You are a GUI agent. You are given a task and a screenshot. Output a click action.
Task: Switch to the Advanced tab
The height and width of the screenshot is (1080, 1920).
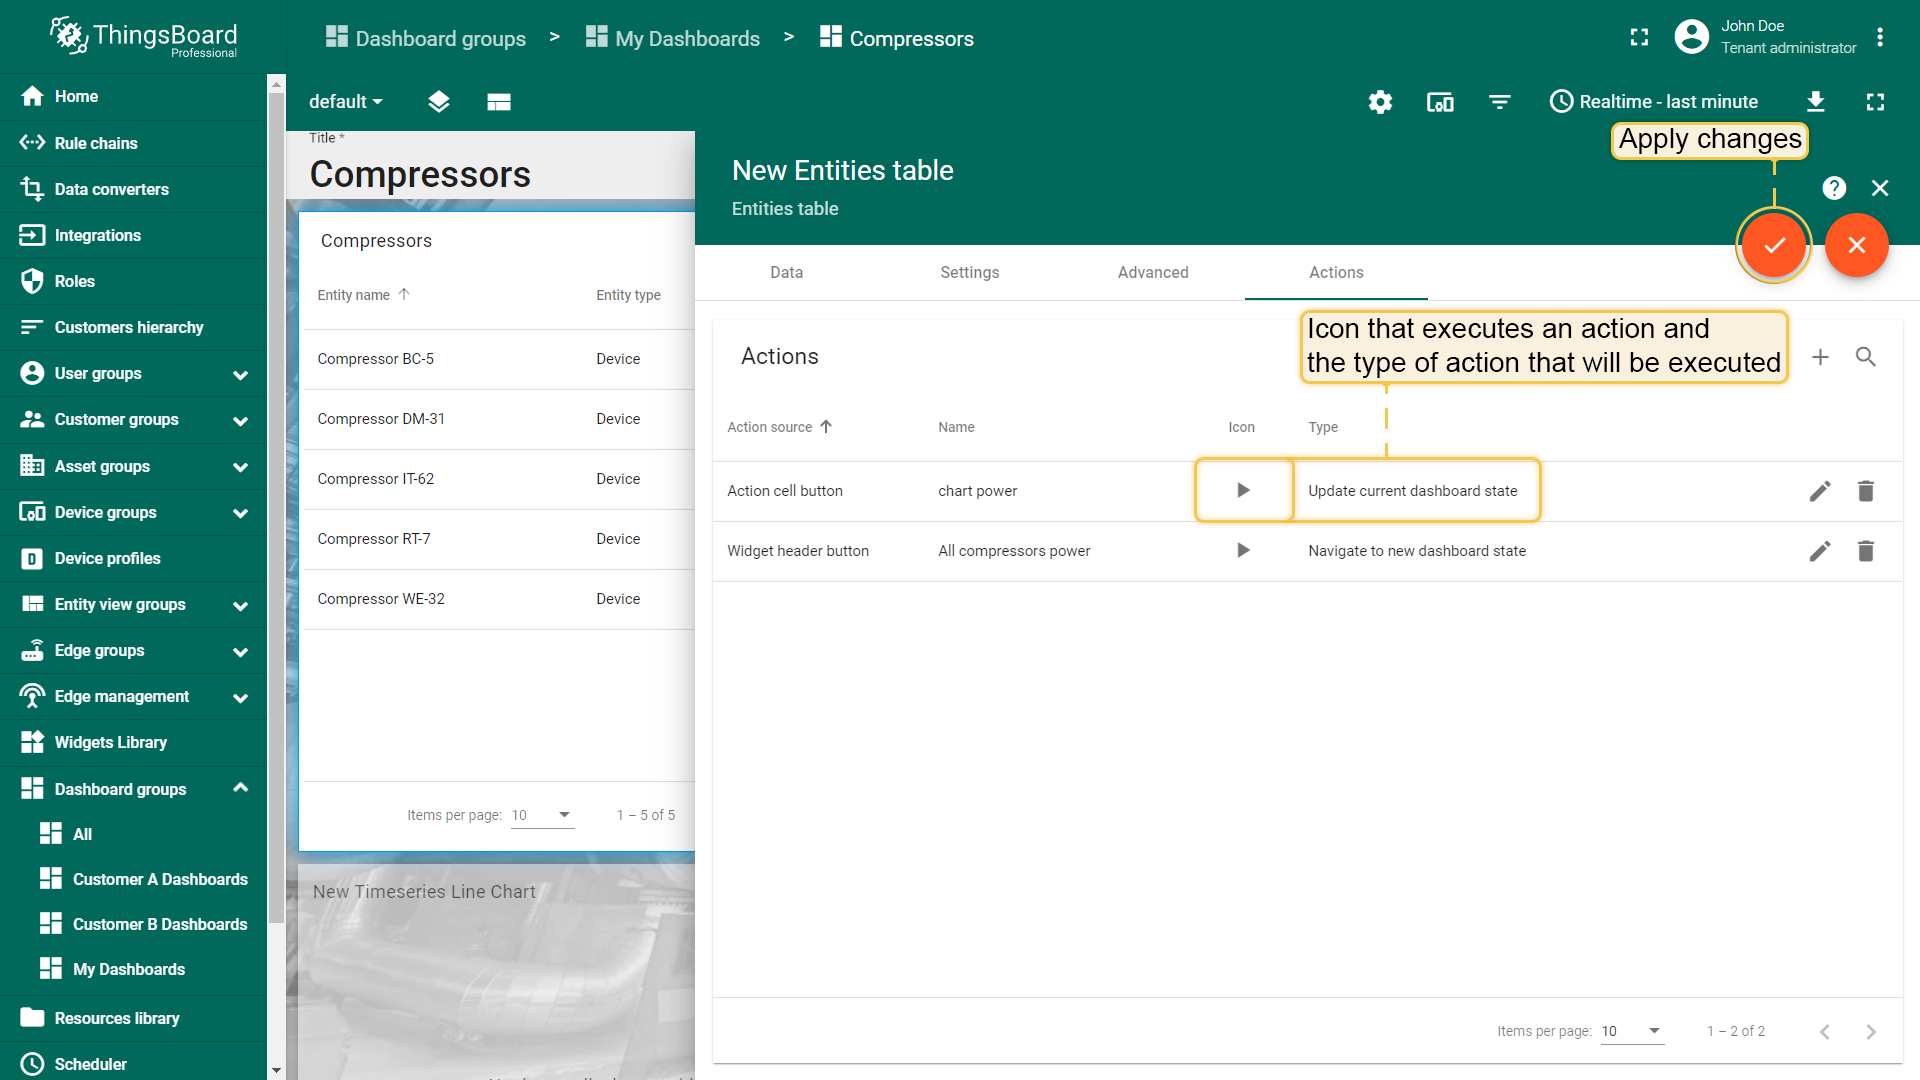click(x=1153, y=272)
